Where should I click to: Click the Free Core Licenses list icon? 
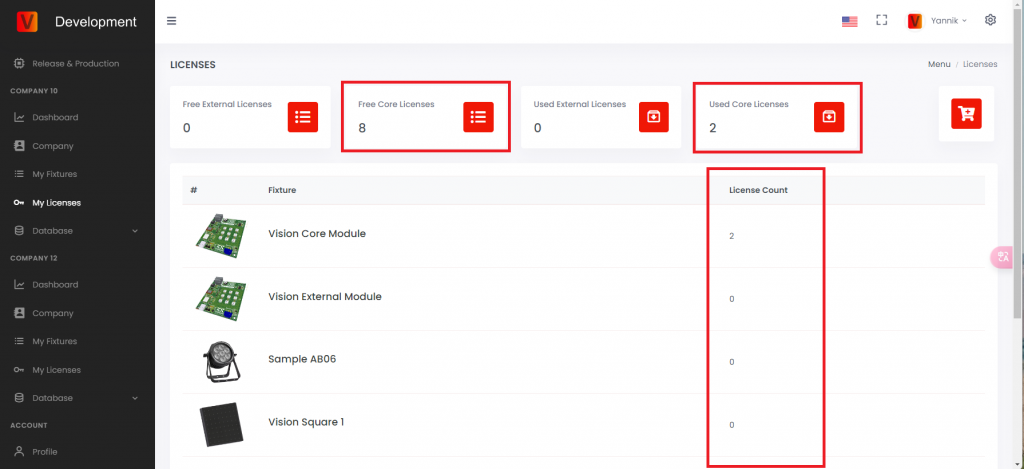478,117
